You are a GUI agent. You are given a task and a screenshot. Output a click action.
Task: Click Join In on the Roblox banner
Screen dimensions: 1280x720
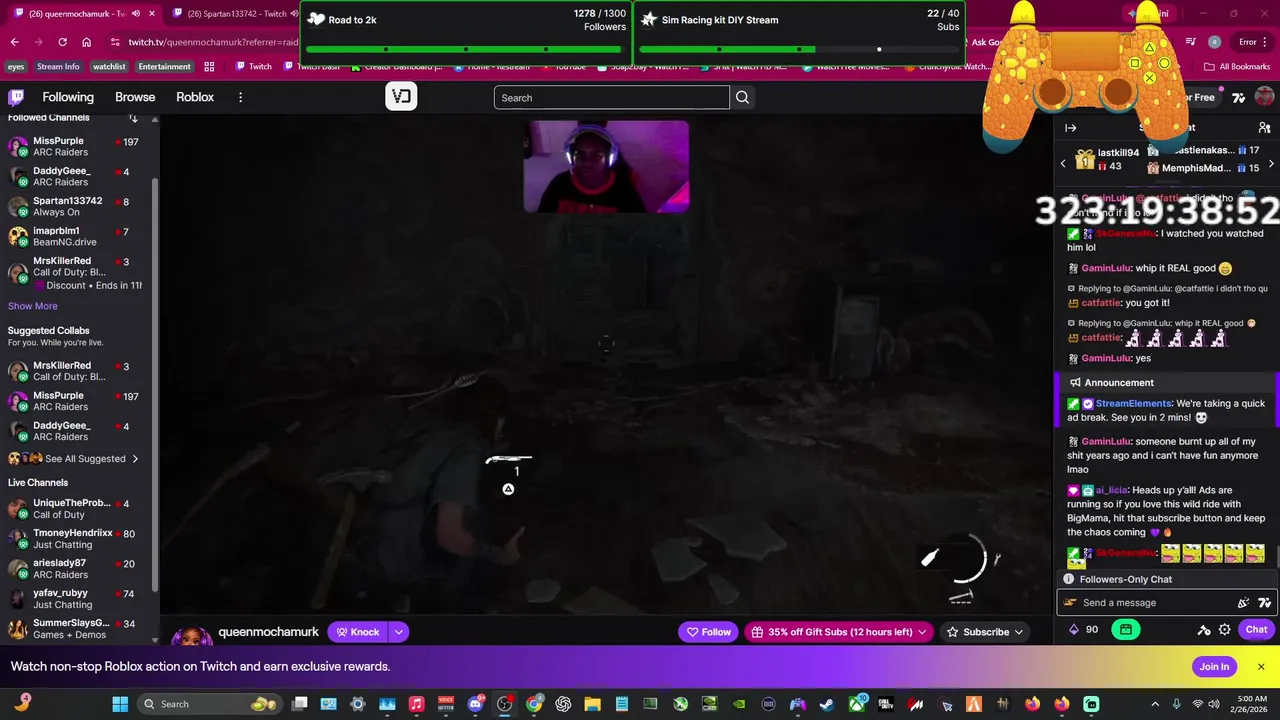(1214, 667)
